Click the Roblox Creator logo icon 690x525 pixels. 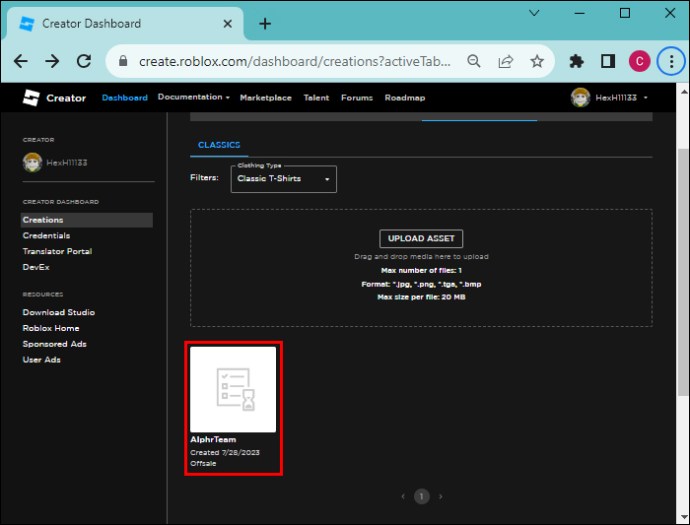tap(31, 98)
